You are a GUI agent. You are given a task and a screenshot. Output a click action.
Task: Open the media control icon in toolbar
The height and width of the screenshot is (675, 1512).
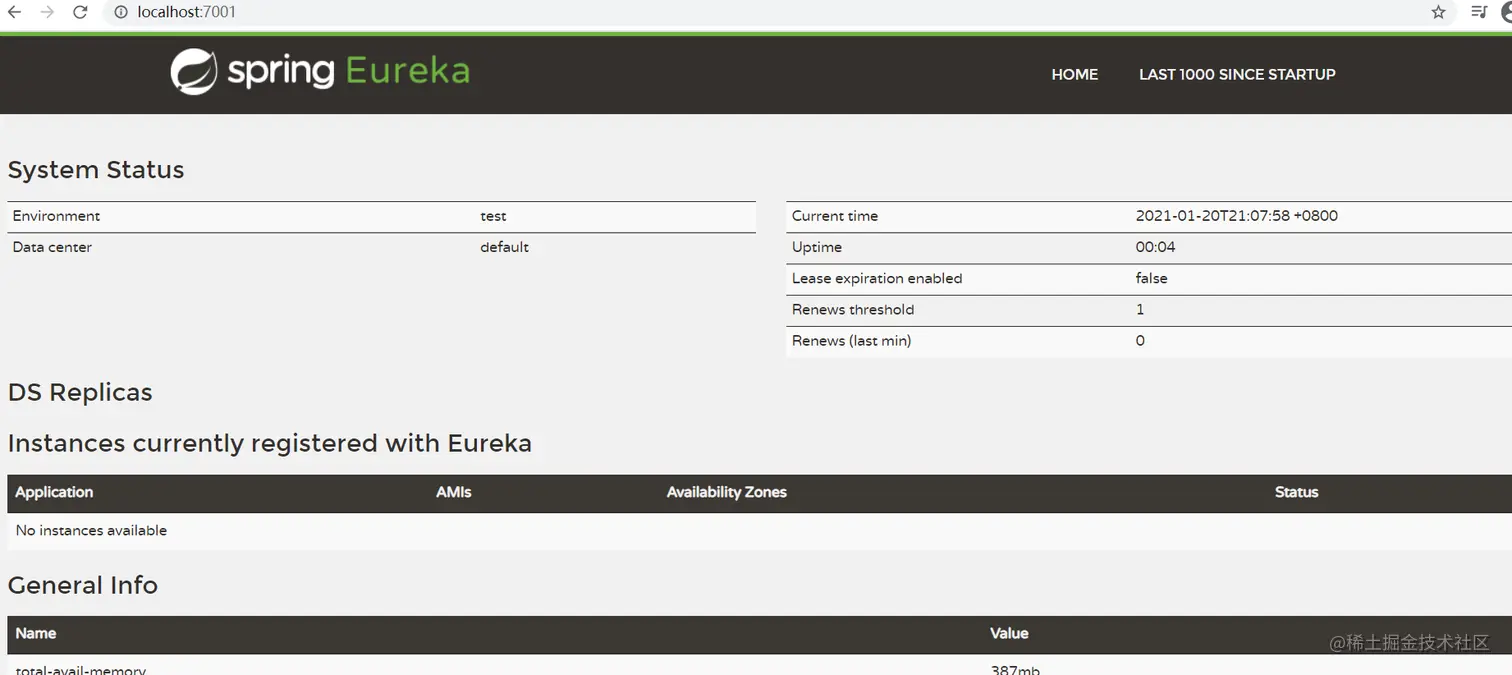[1480, 12]
